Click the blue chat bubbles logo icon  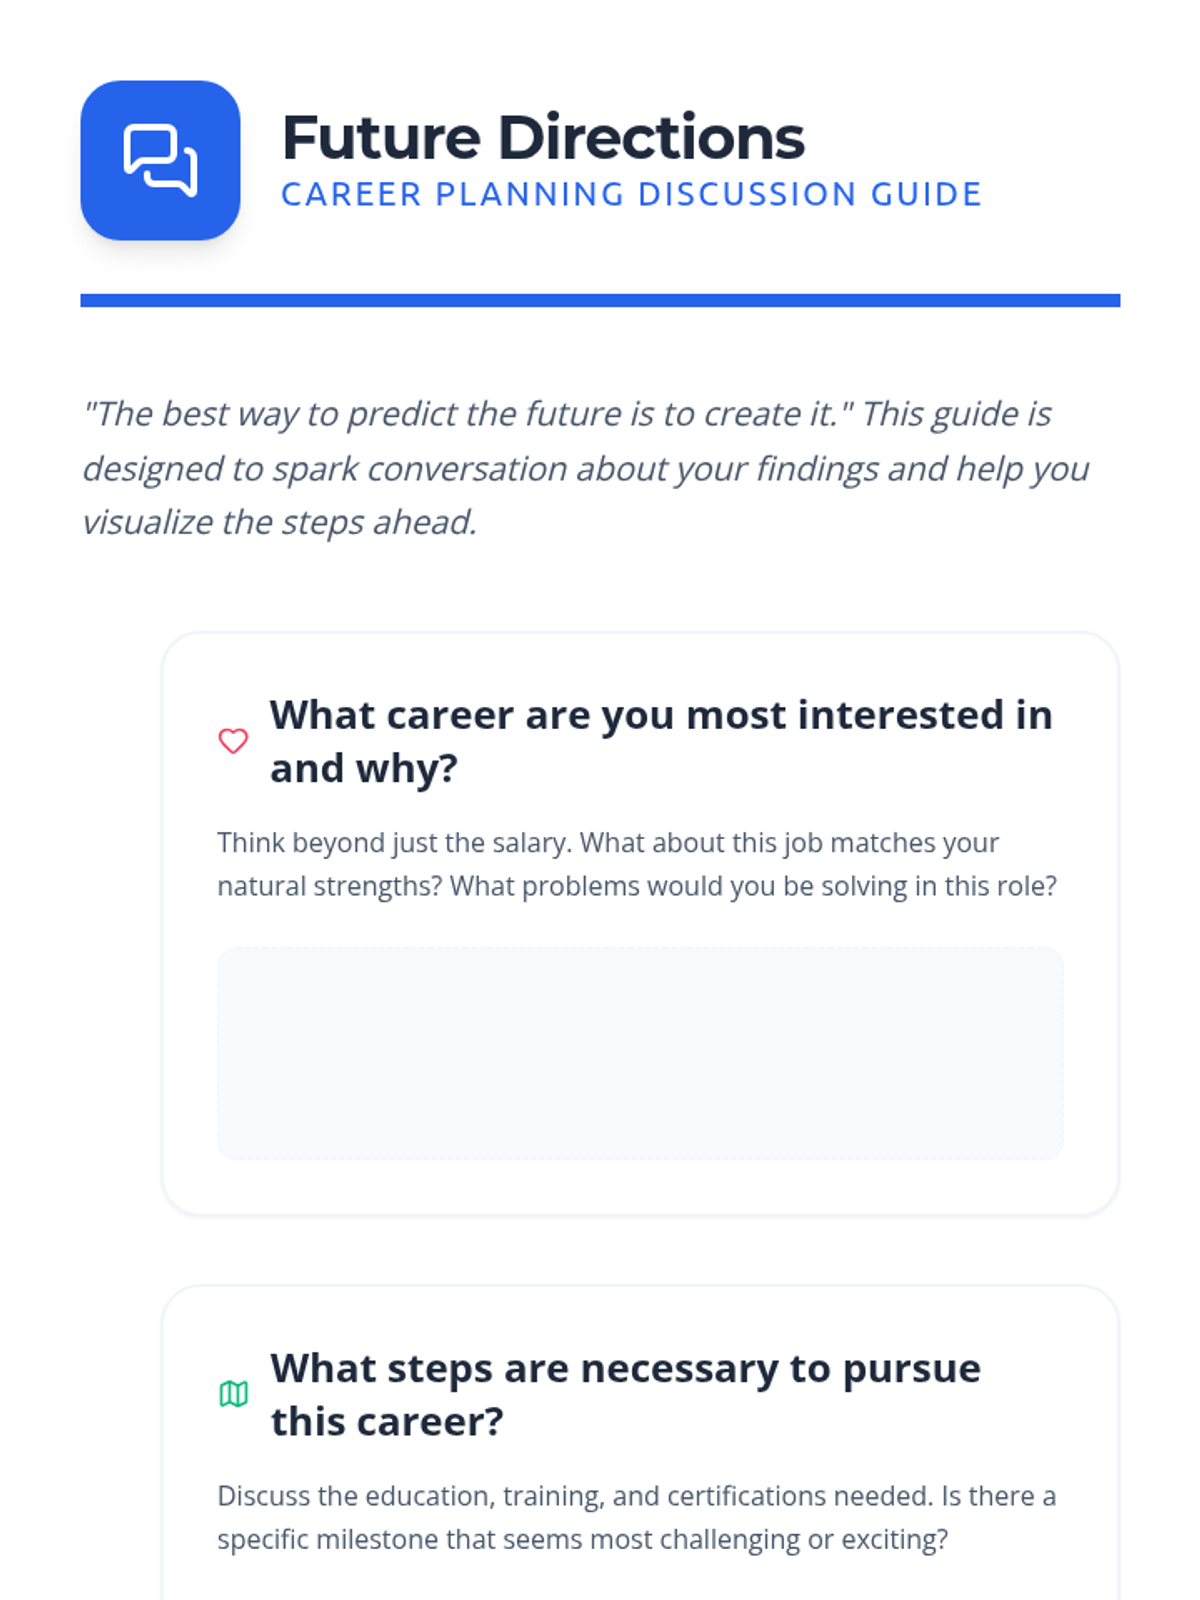160,160
